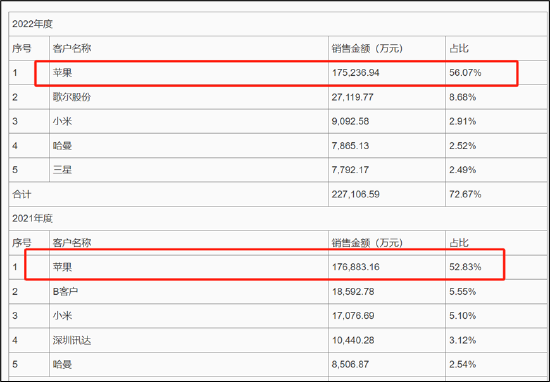Click the B客户 customer cell
The height and width of the screenshot is (382, 550).
(189, 291)
